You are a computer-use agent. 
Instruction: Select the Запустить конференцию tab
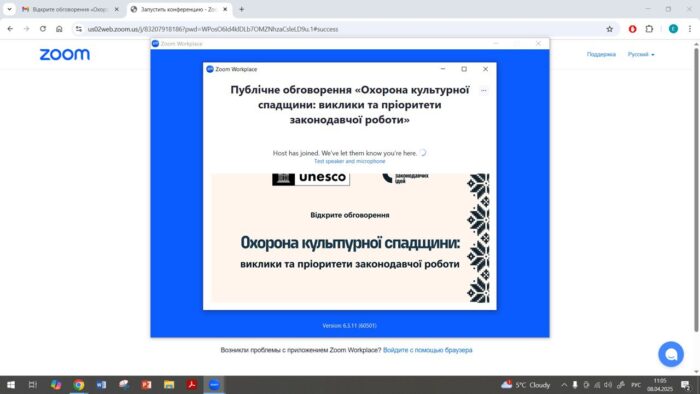click(x=179, y=9)
